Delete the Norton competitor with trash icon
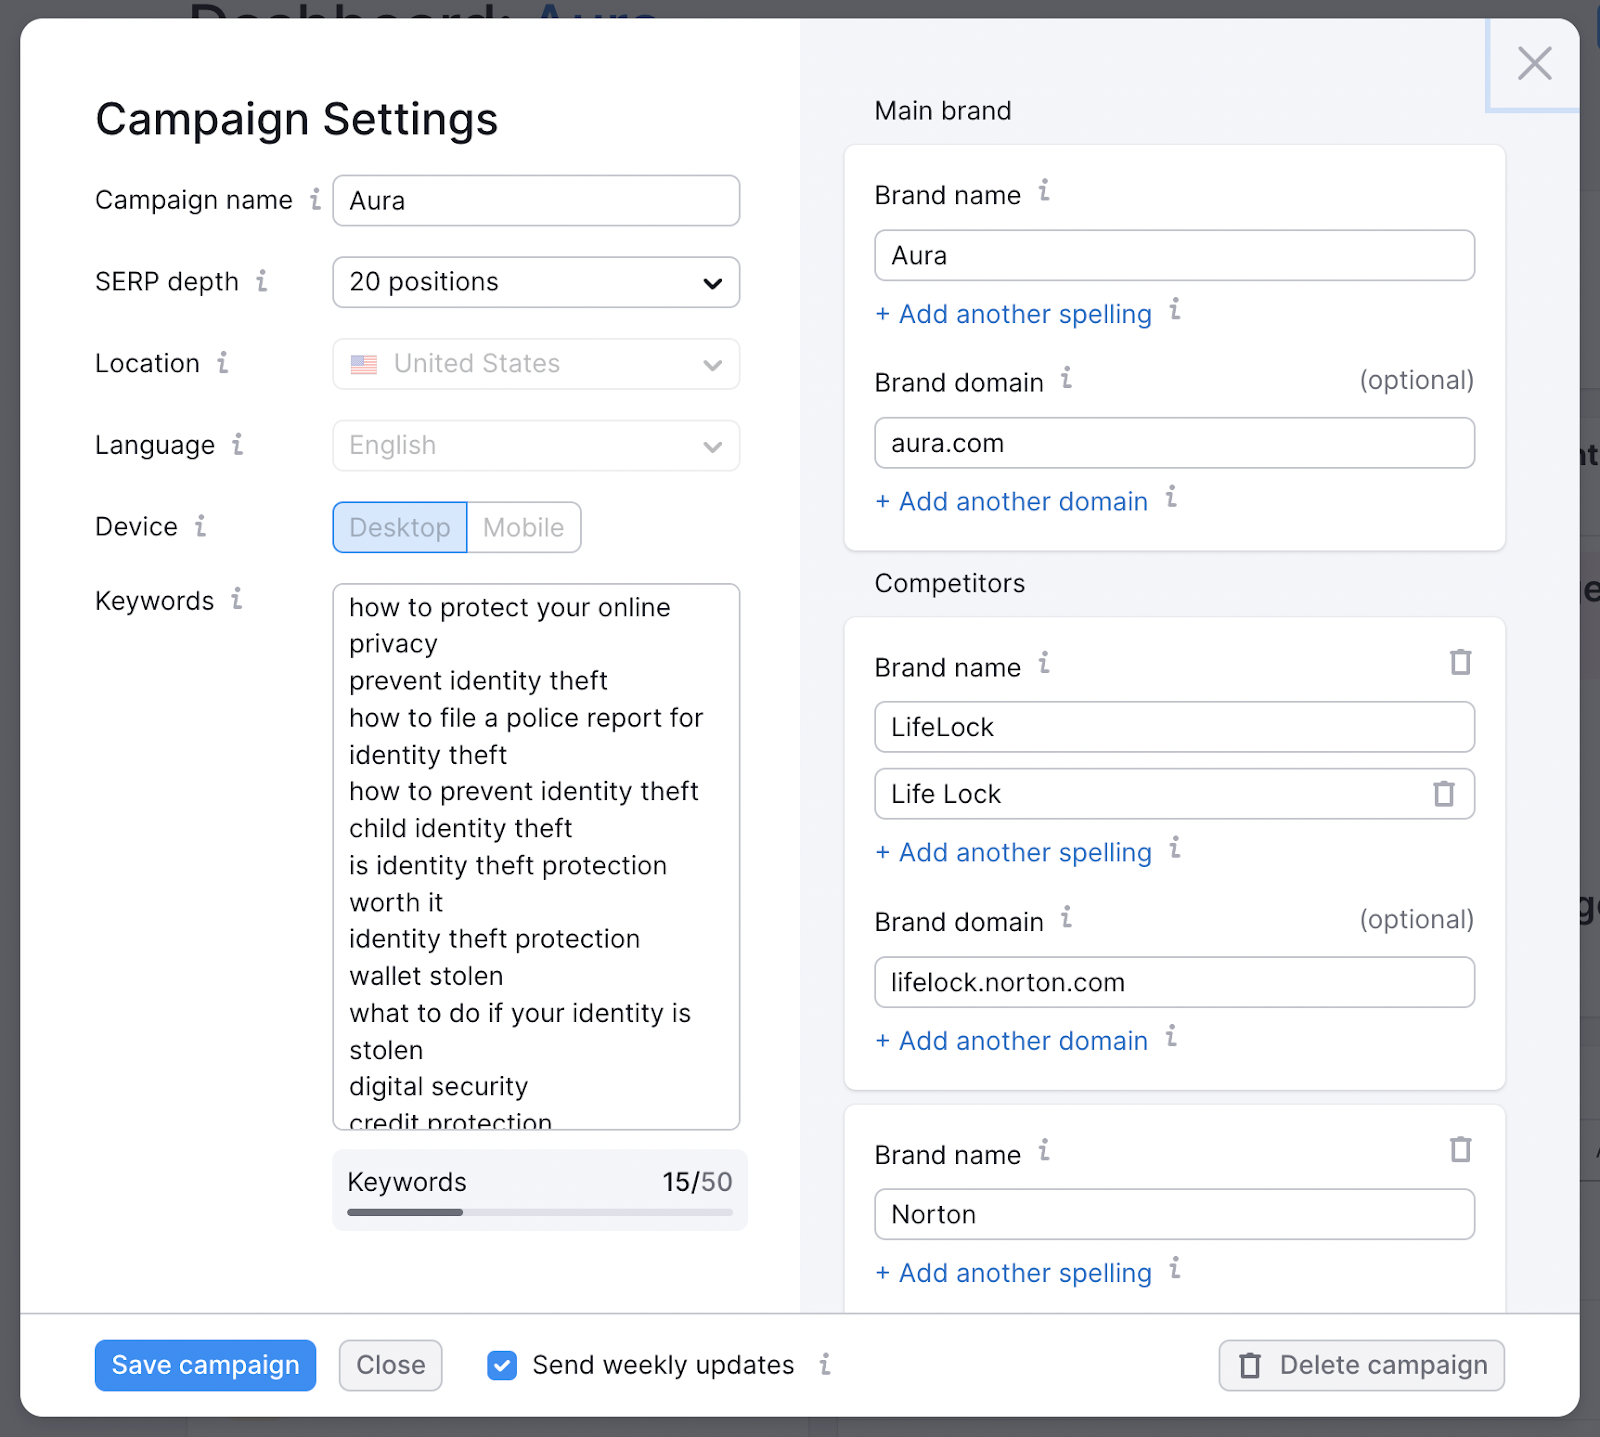The height and width of the screenshot is (1437, 1600). [1460, 1150]
